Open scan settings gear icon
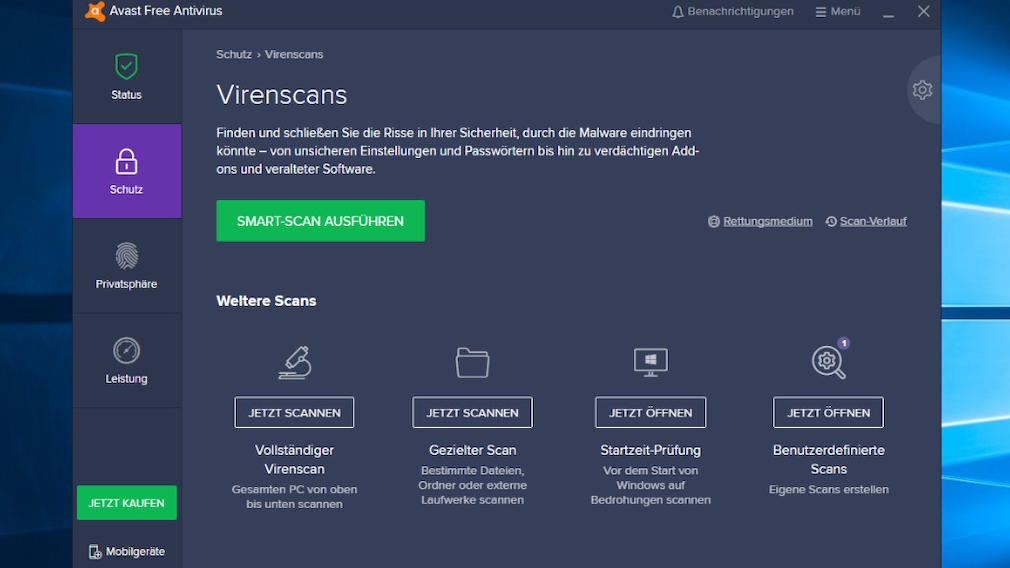The height and width of the screenshot is (568, 1010). coord(922,90)
